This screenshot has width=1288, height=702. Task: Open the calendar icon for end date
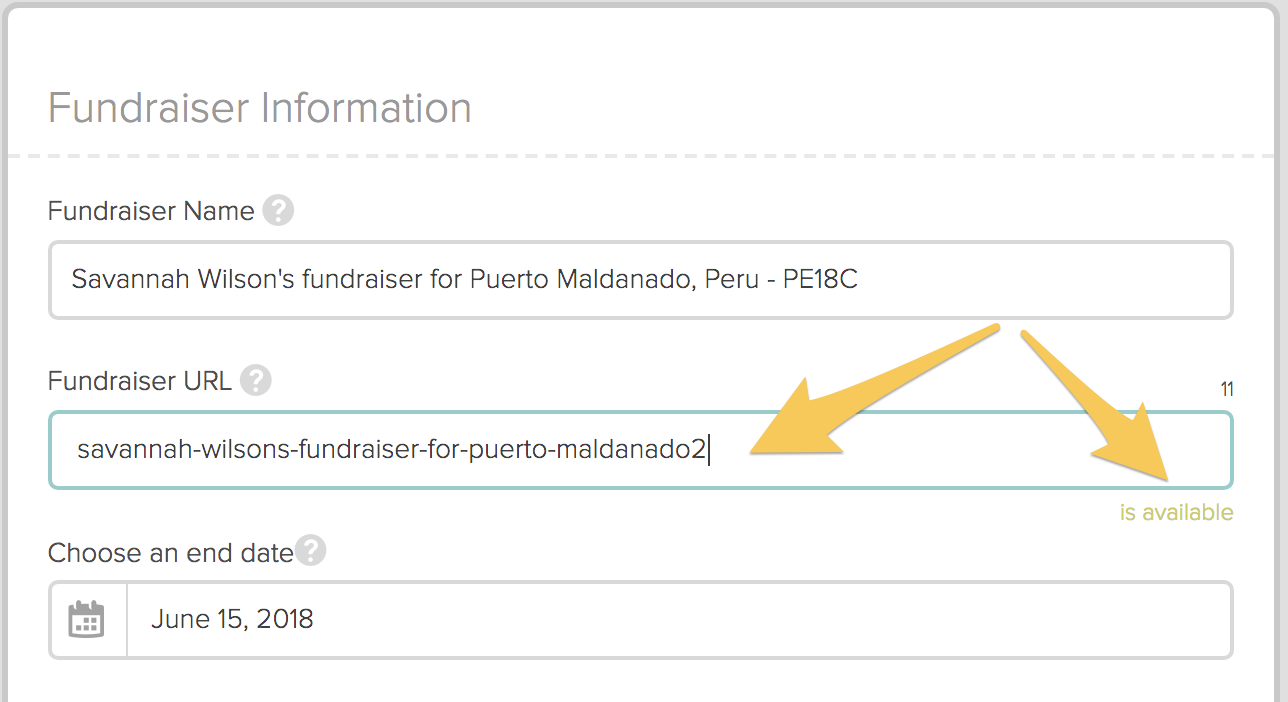(87, 619)
